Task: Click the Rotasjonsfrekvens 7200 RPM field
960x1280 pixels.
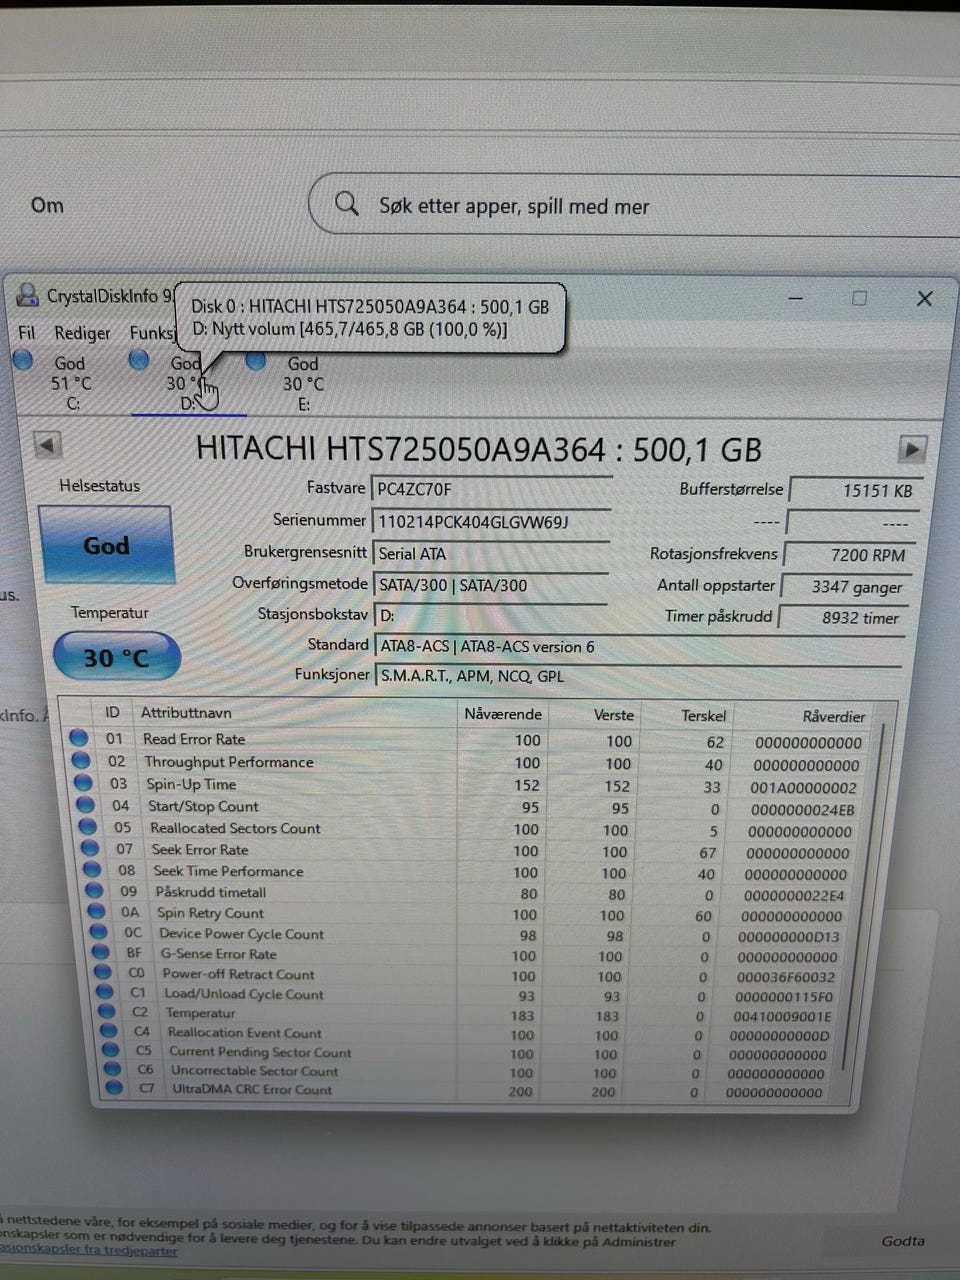Action: [846, 554]
